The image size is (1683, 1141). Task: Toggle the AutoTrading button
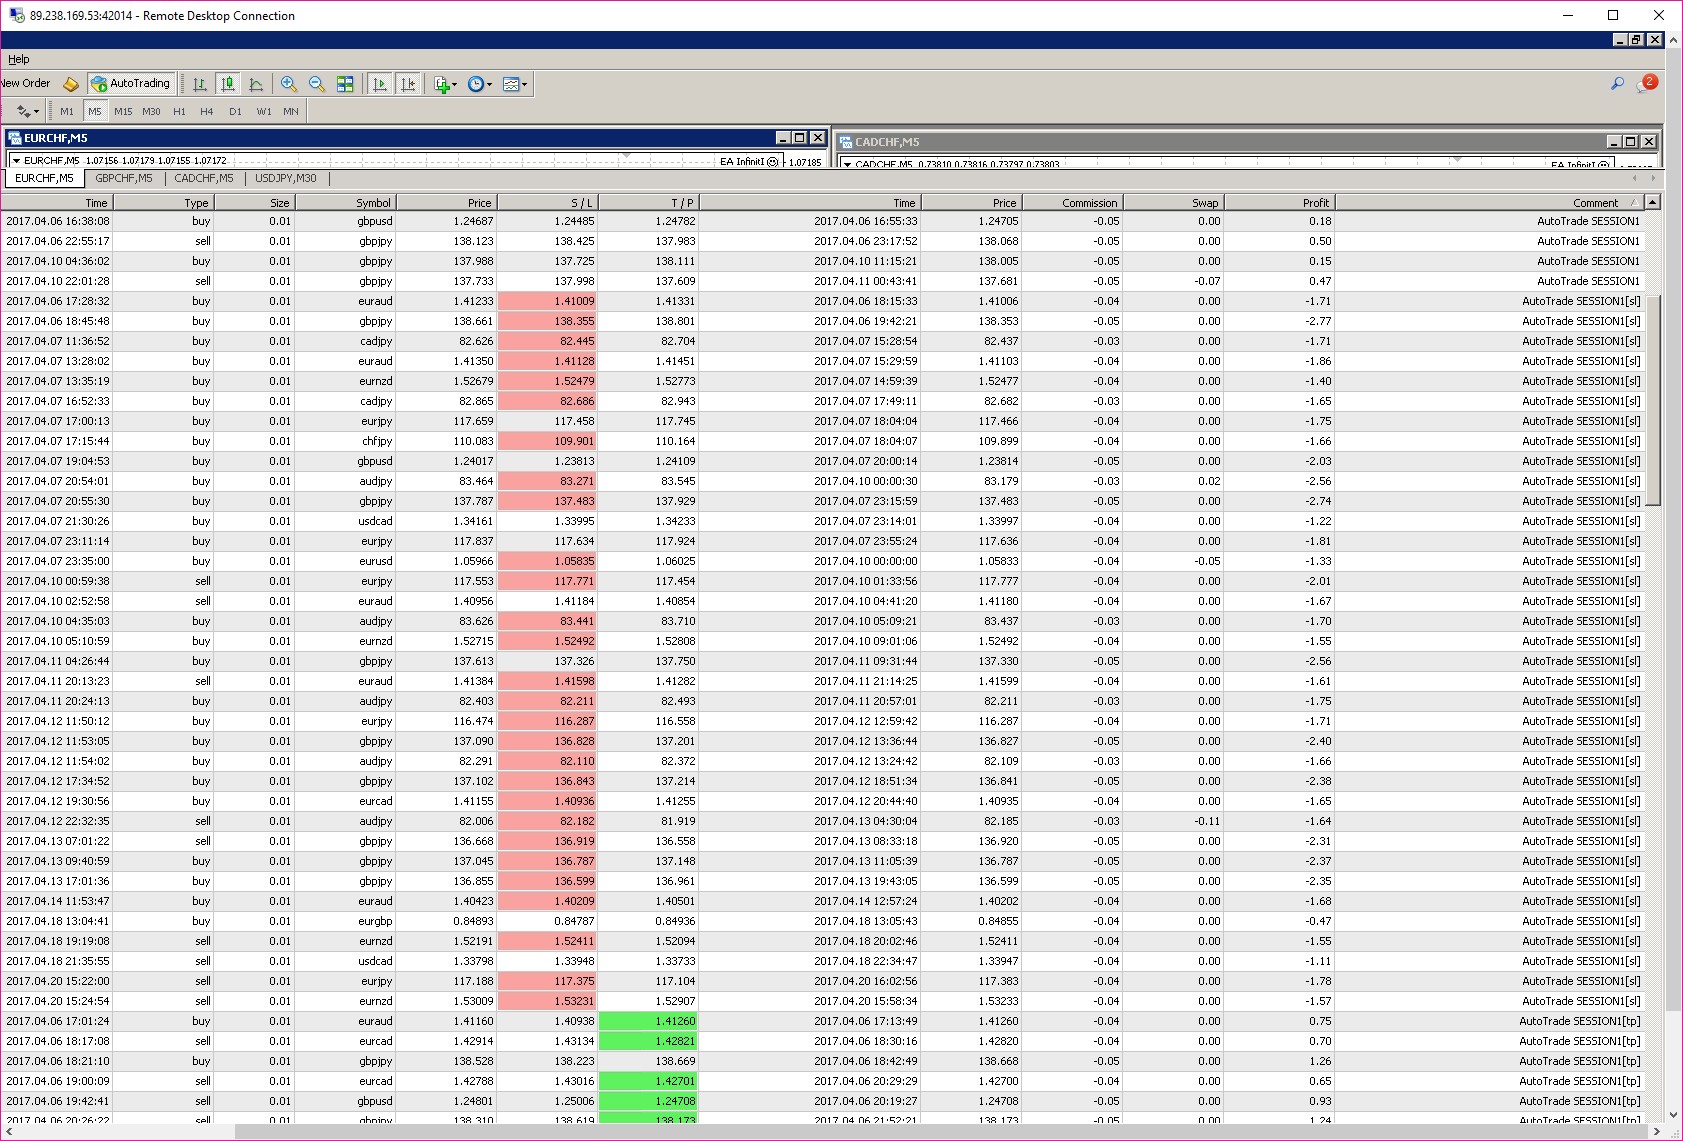131,84
